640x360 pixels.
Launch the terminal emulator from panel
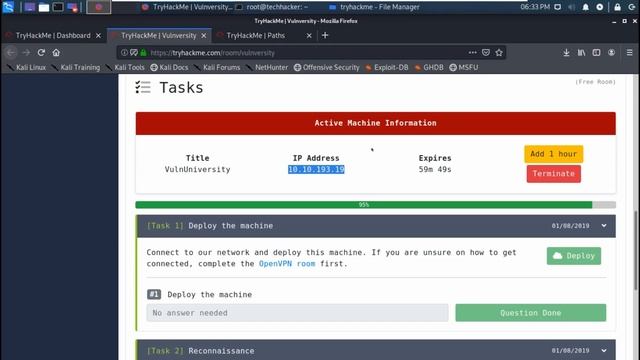tap(58, 7)
